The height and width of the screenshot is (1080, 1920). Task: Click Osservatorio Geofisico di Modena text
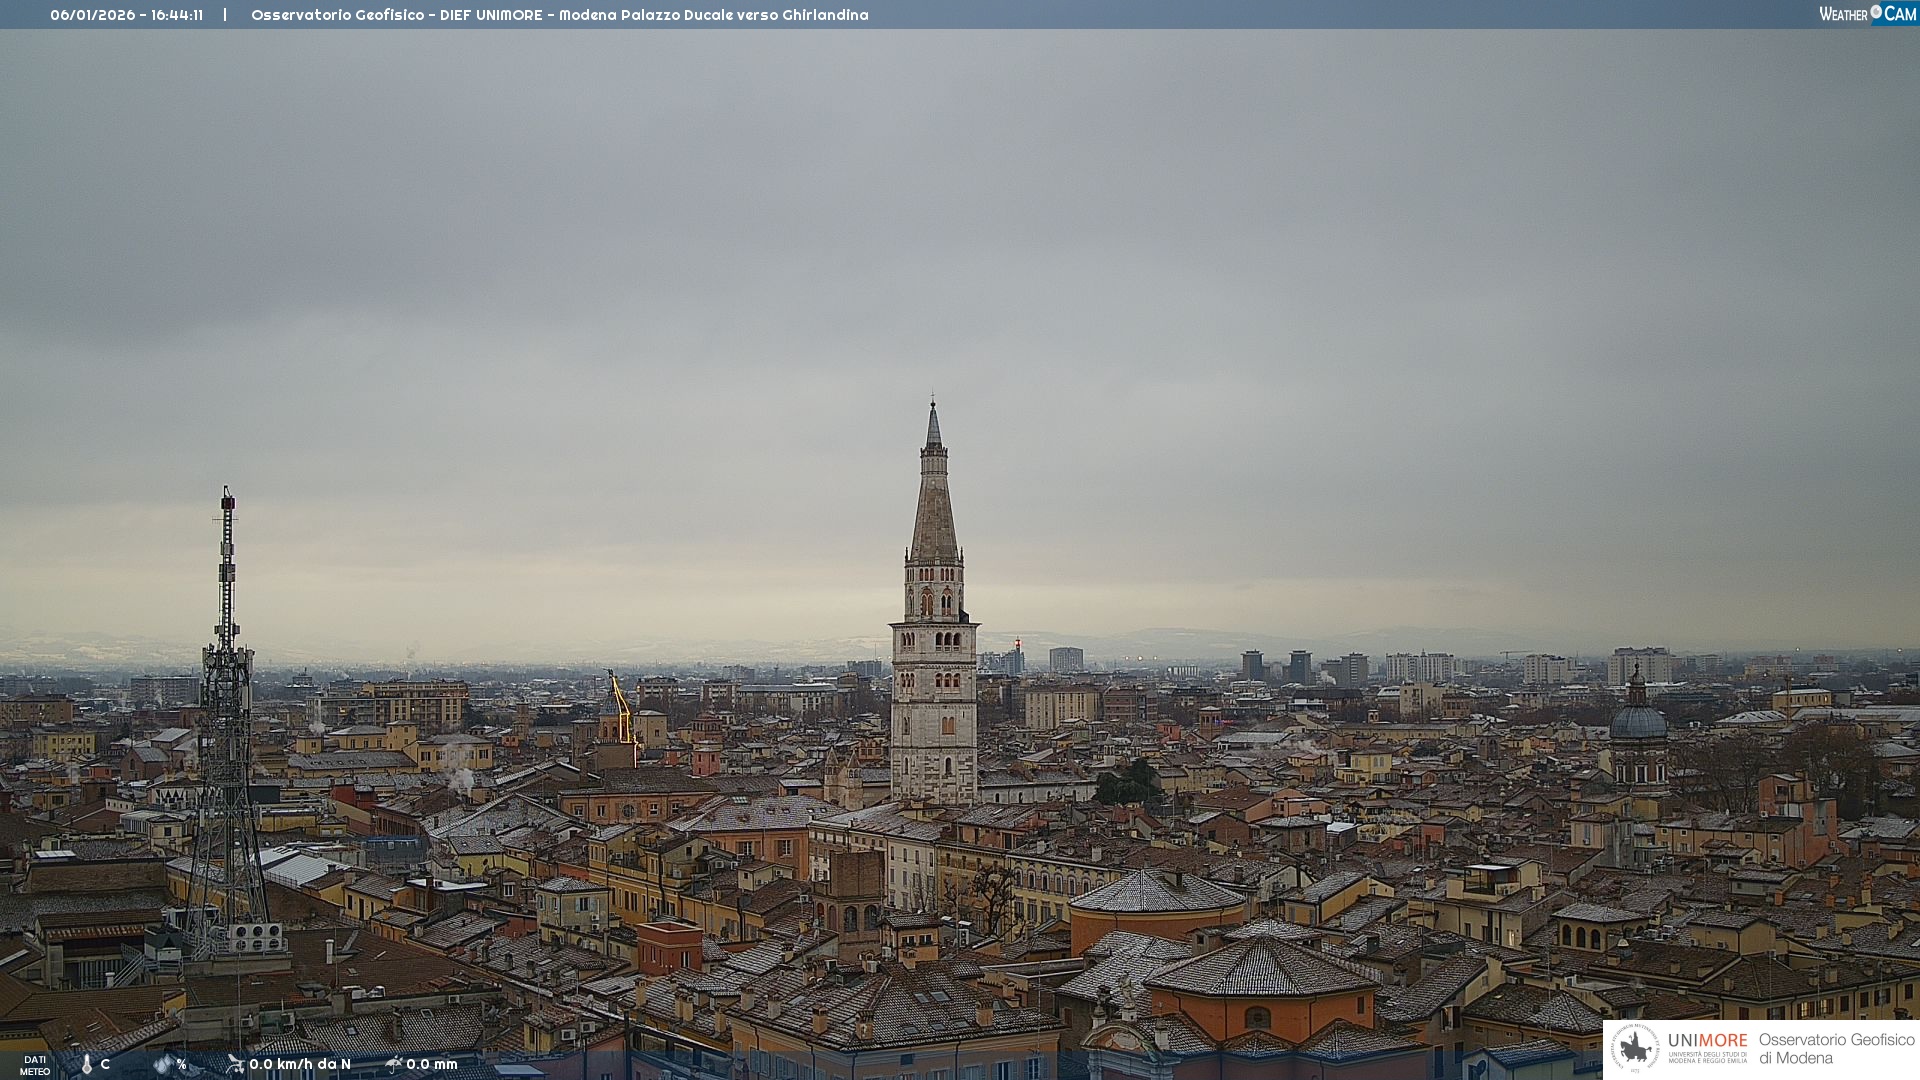pyautogui.click(x=1836, y=1048)
